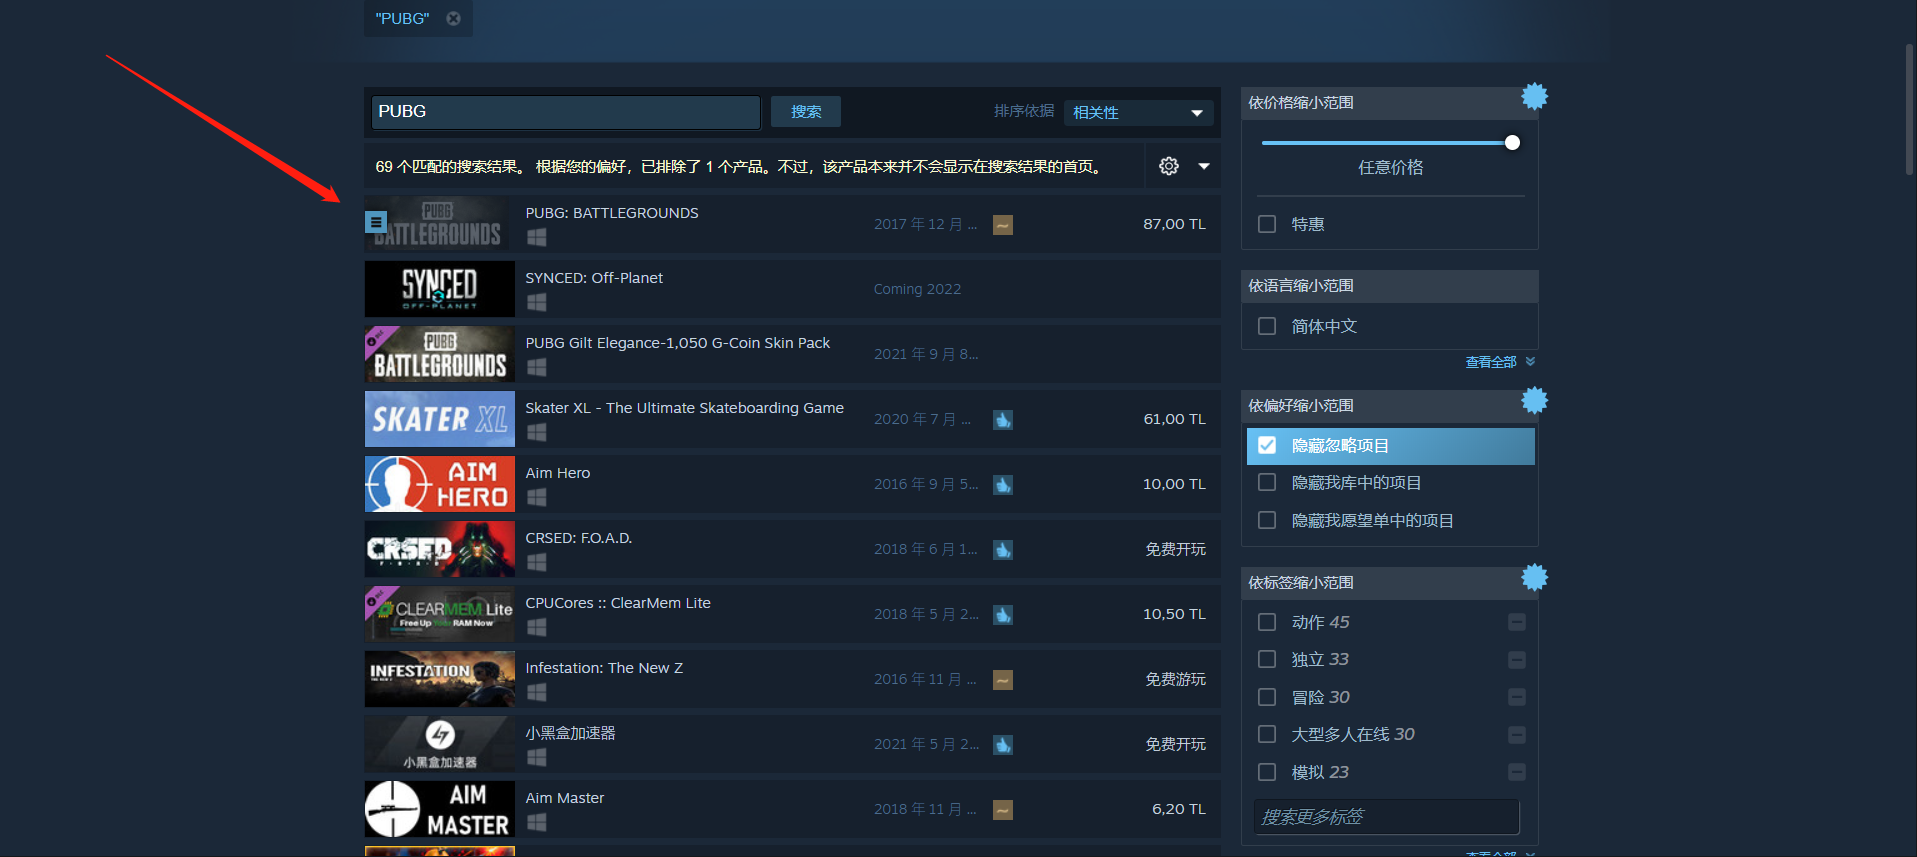Click thumbs-up review icon for Aim Hero
Viewport: 1917px width, 857px height.
coord(1003,485)
